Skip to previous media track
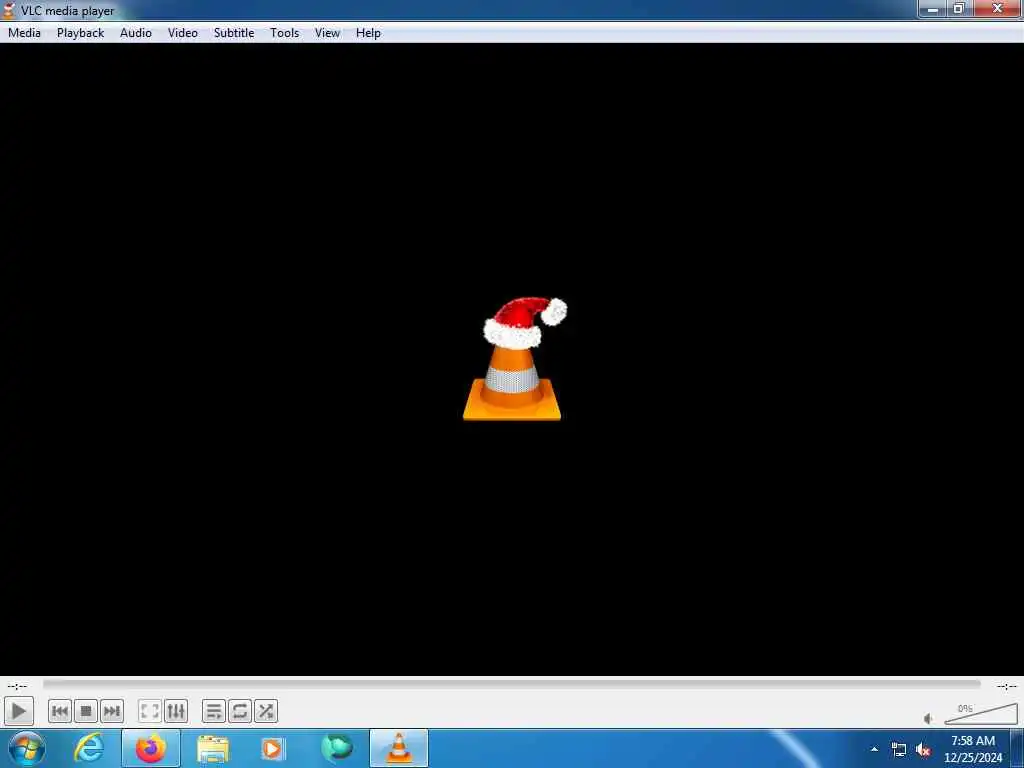This screenshot has height=768, width=1024. (x=59, y=711)
